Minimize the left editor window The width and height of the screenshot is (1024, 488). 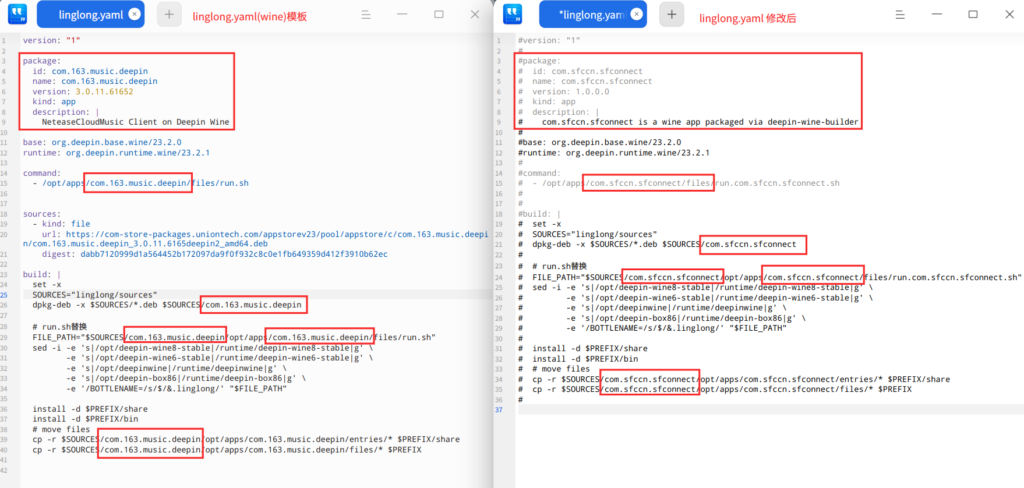pyautogui.click(x=403, y=15)
